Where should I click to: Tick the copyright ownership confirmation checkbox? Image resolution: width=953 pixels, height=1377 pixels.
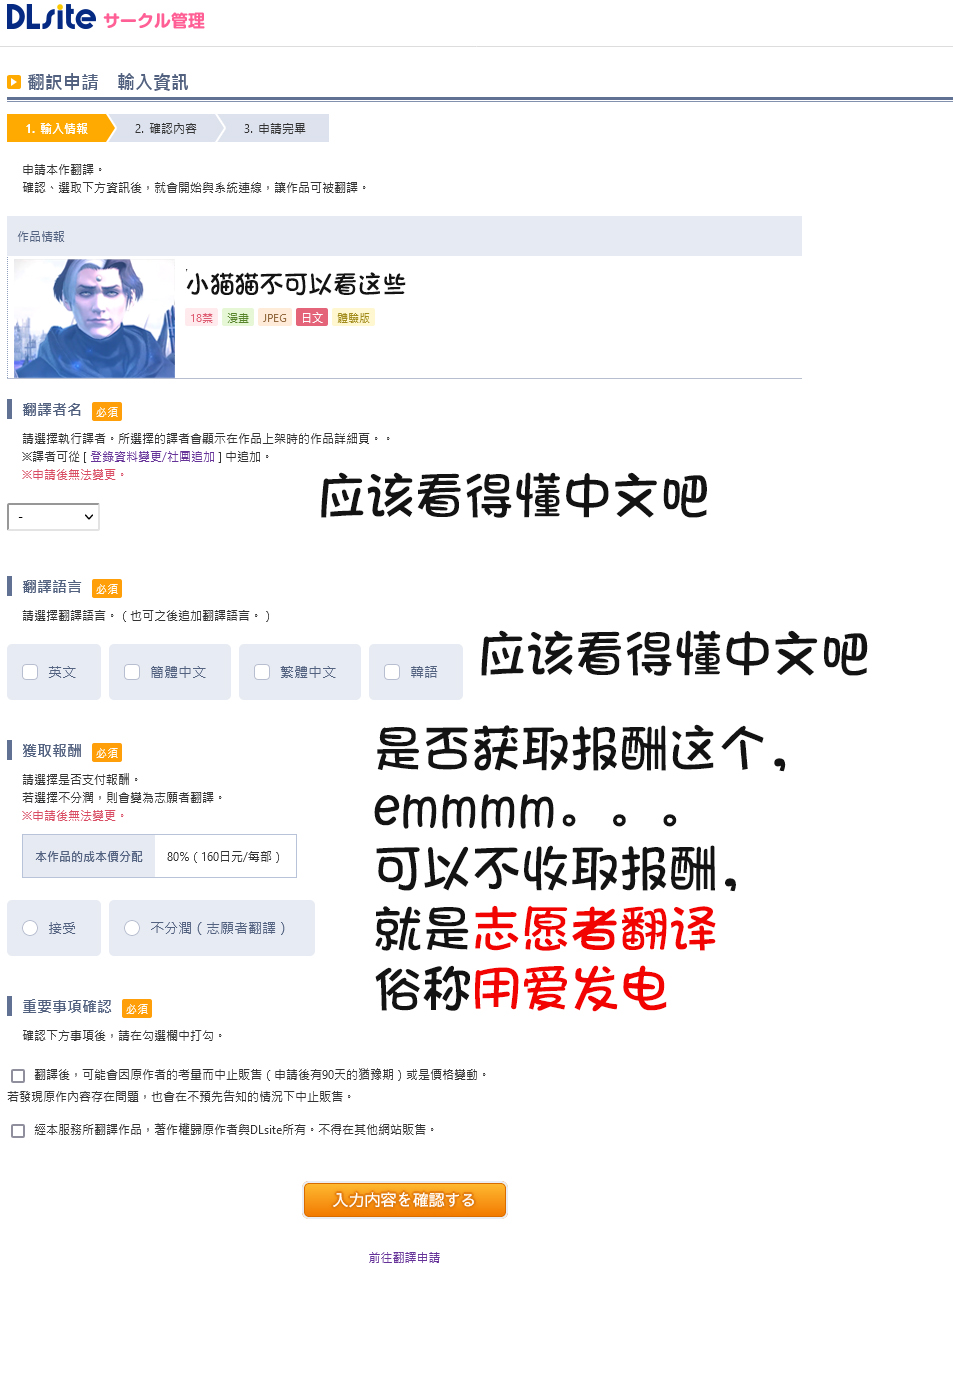(x=18, y=1131)
